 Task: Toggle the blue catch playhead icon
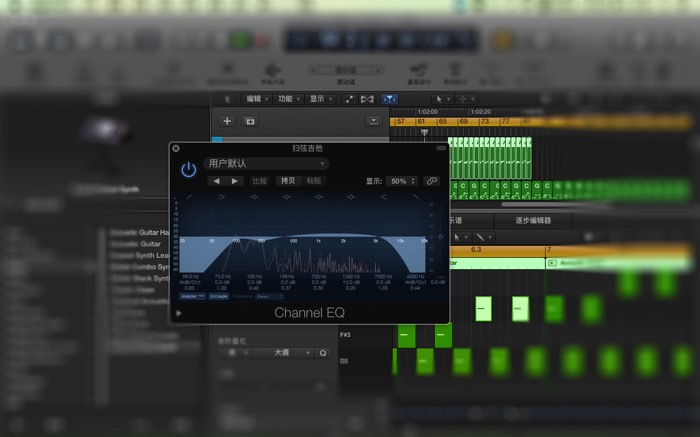pos(389,99)
